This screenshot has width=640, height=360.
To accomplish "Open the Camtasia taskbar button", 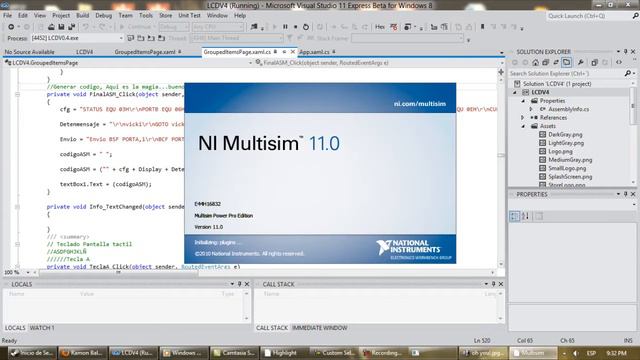I will coord(235,353).
